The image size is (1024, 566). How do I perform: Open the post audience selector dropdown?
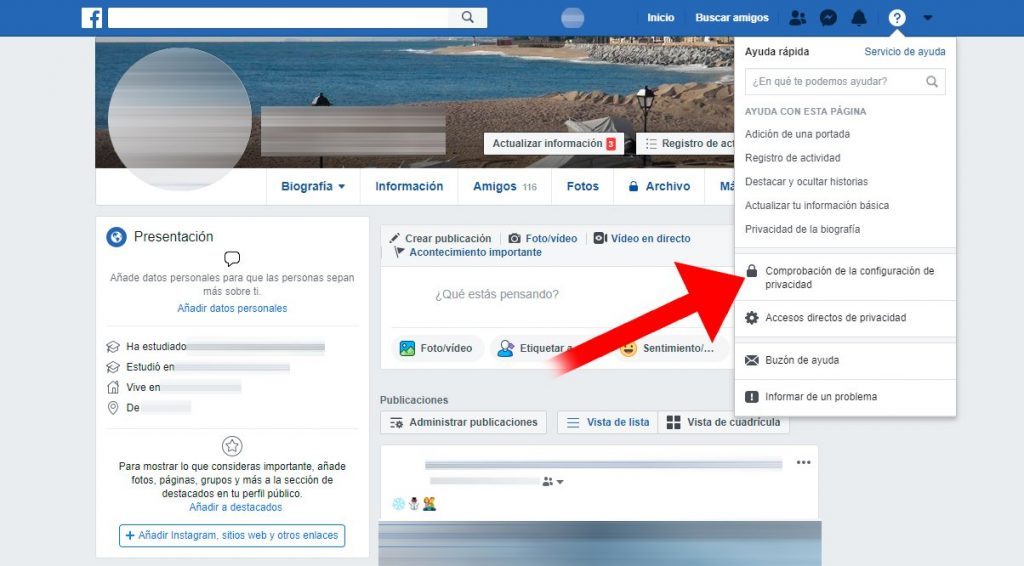[552, 482]
